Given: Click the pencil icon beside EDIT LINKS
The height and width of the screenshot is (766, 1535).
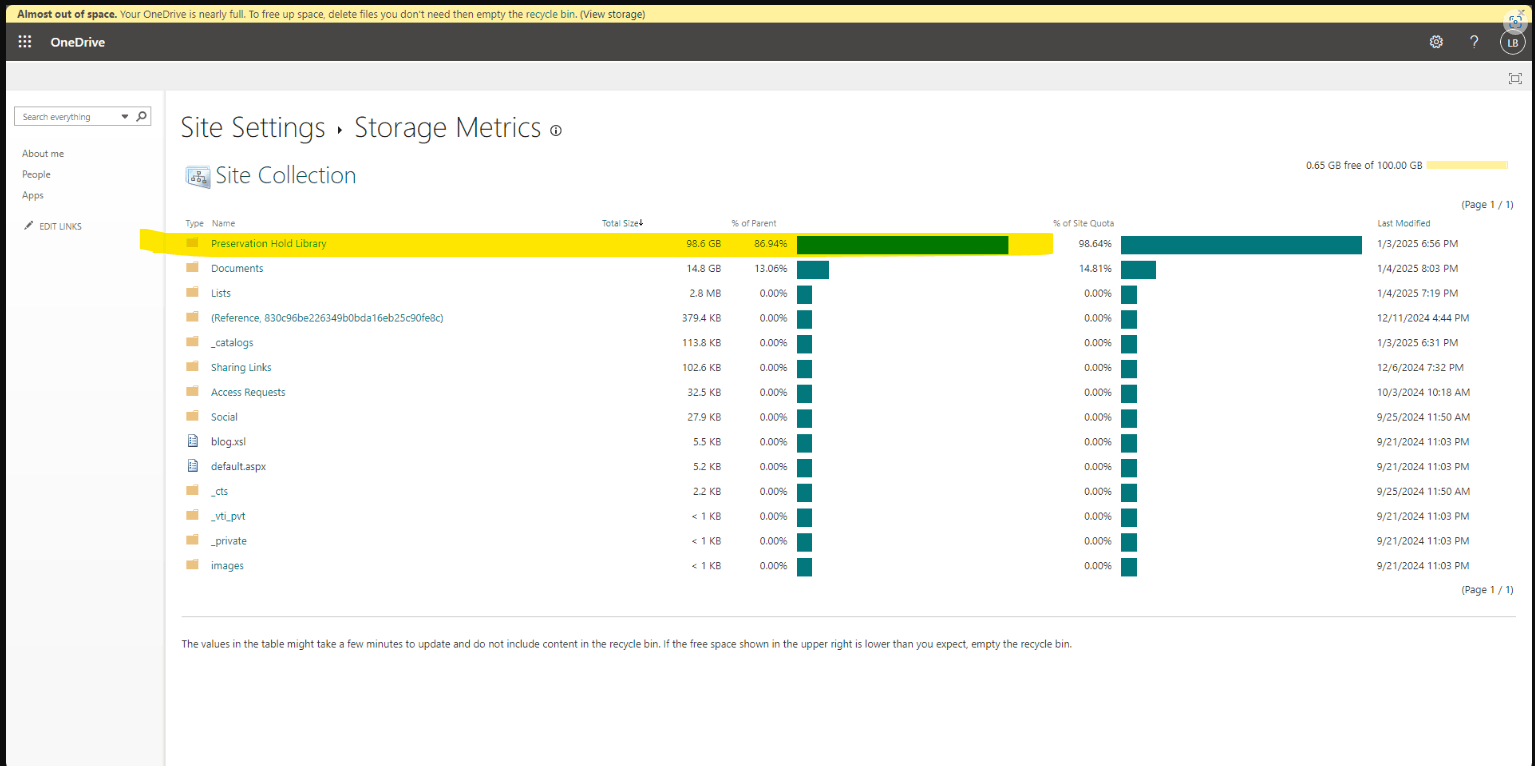Looking at the screenshot, I should click(x=28, y=226).
